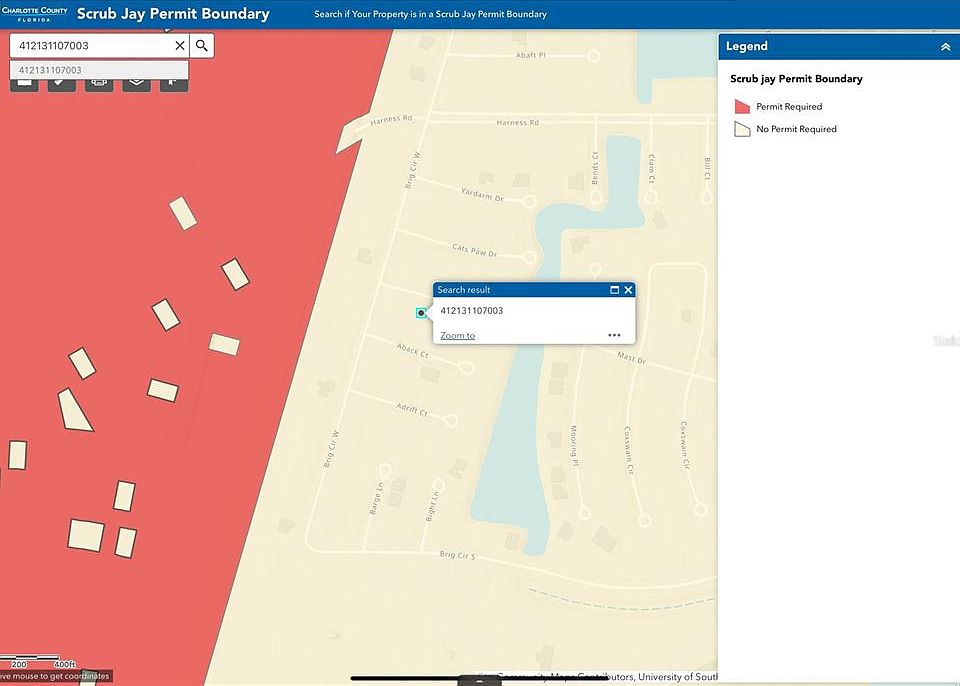
Task: Click the Charlotte County Florida logo
Action: coord(34,13)
